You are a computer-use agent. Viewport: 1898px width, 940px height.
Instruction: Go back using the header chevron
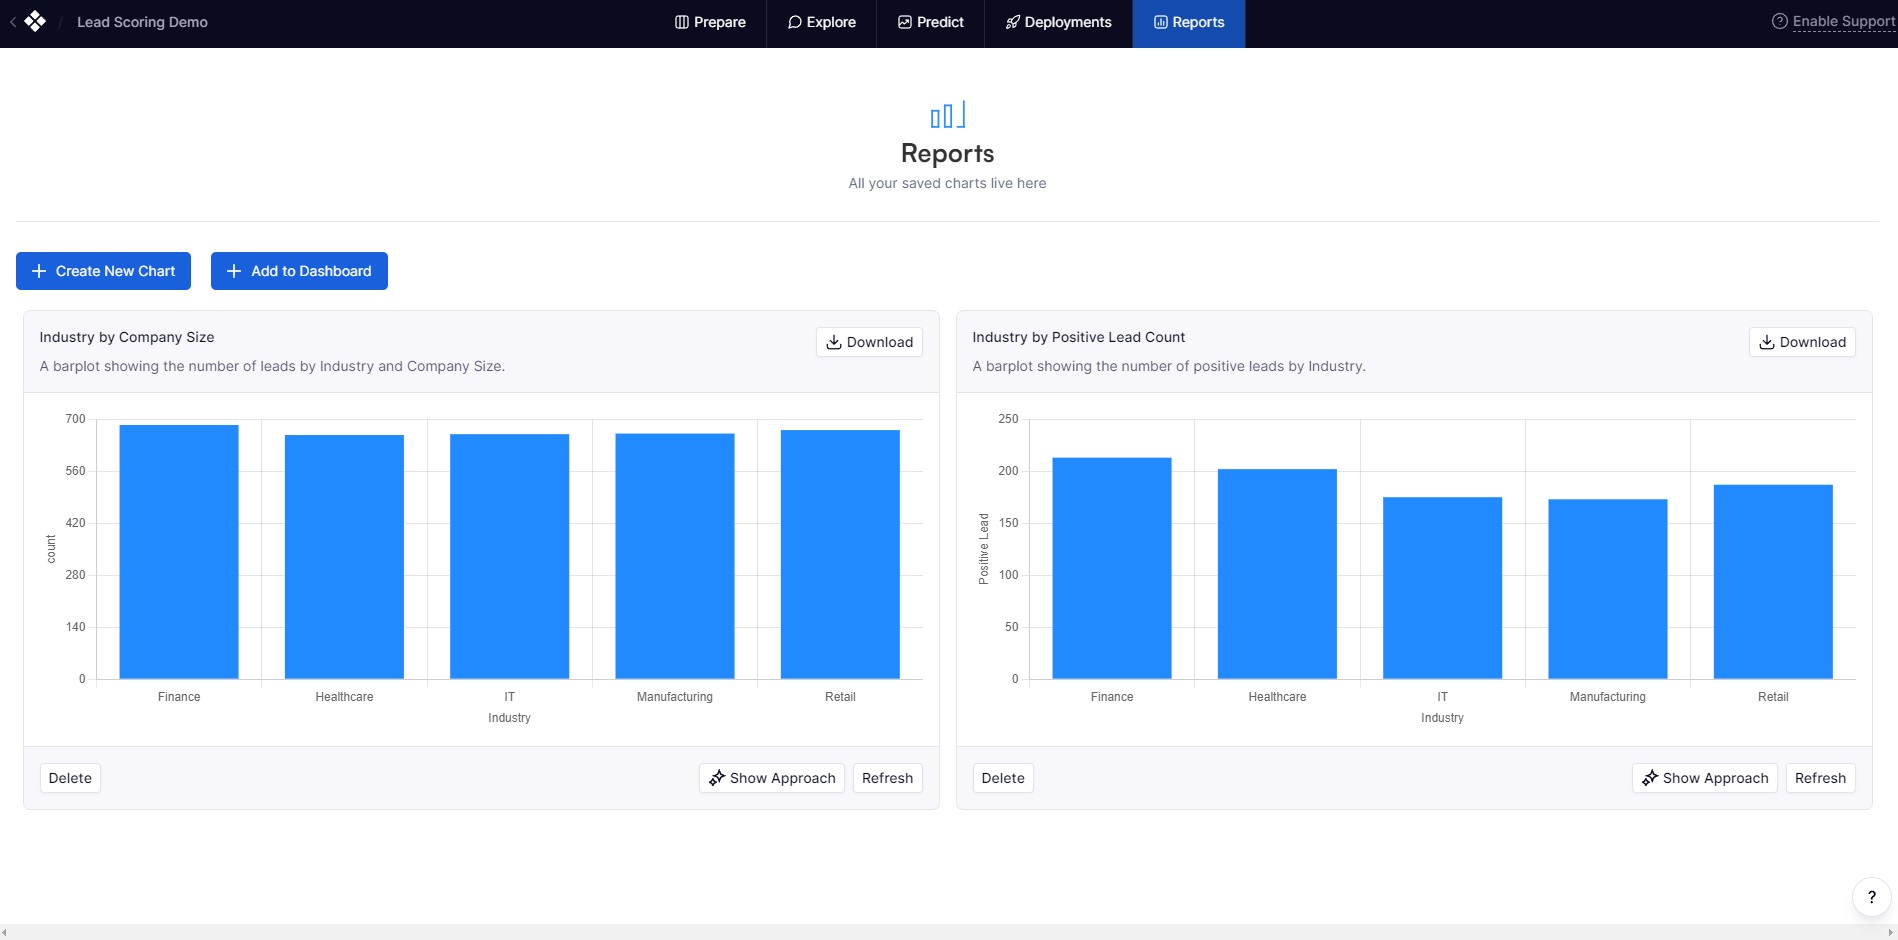[x=12, y=22]
